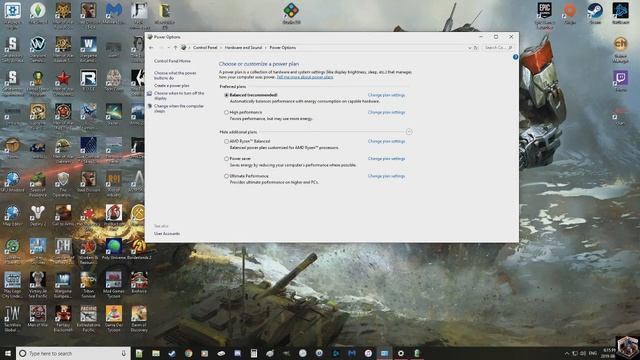The image size is (640, 360).
Task: Collapse the Hide additional plans chevron
Action: point(409,132)
